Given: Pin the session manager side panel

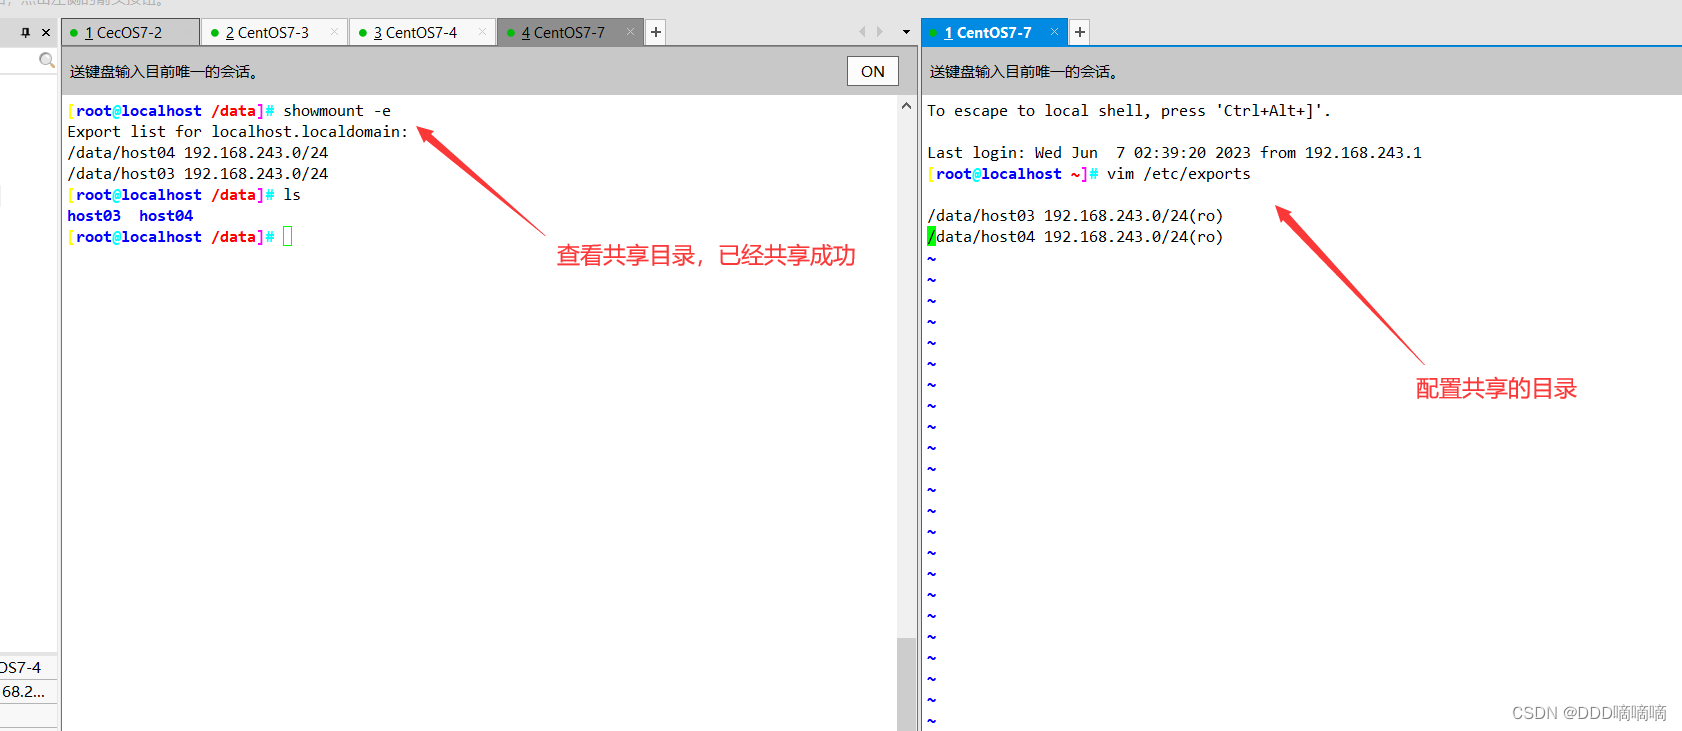Looking at the screenshot, I should (26, 32).
